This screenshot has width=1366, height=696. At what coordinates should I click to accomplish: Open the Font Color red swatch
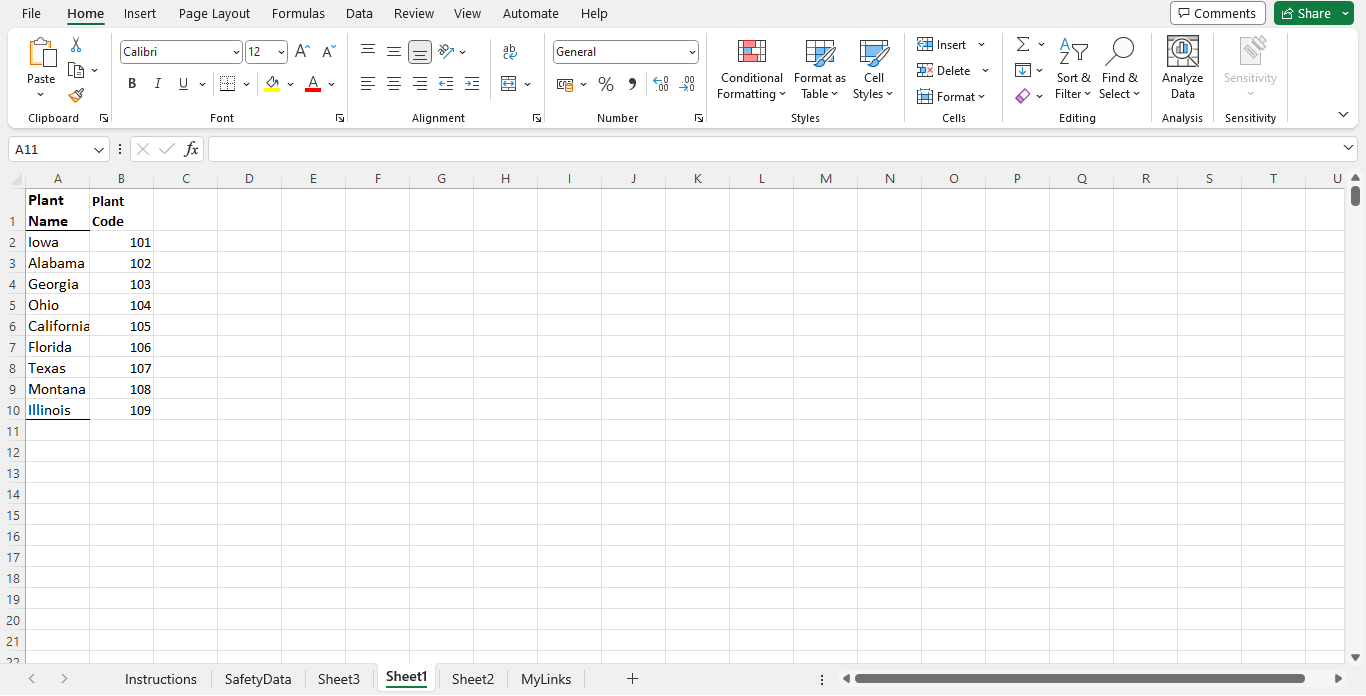pos(312,84)
